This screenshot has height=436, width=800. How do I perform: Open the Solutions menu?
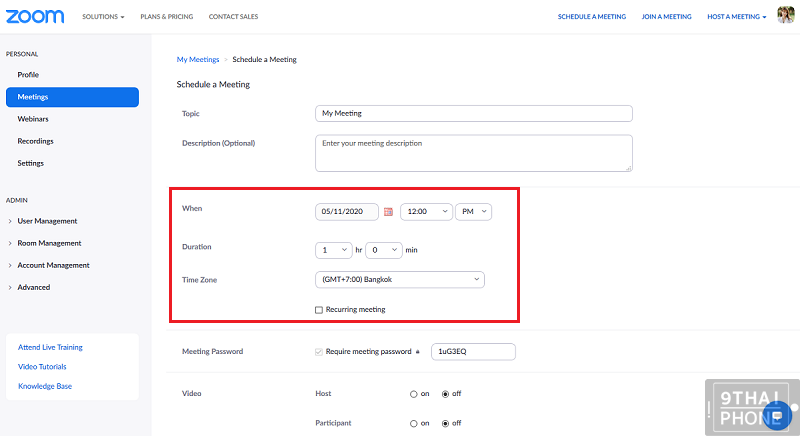(104, 17)
